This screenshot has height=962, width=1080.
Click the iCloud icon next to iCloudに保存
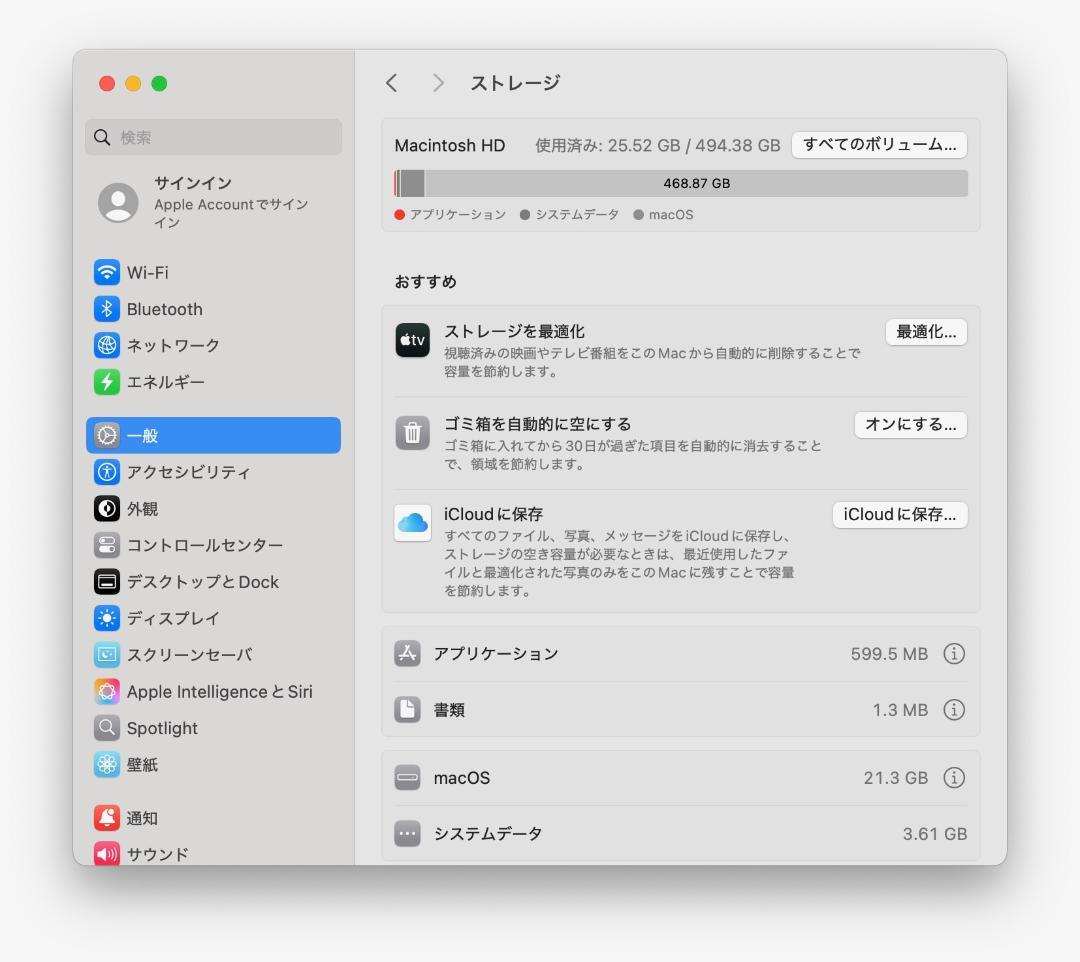pos(412,521)
